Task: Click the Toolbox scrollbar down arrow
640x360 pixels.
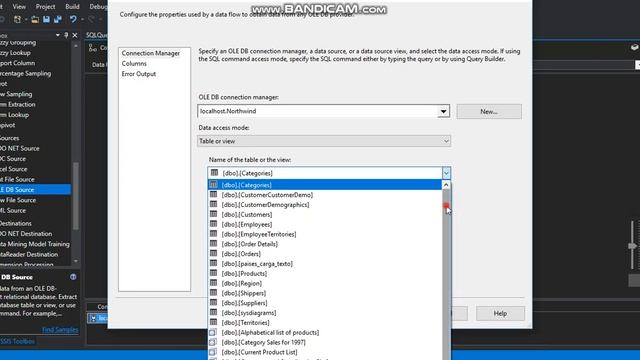Action: click(76, 261)
